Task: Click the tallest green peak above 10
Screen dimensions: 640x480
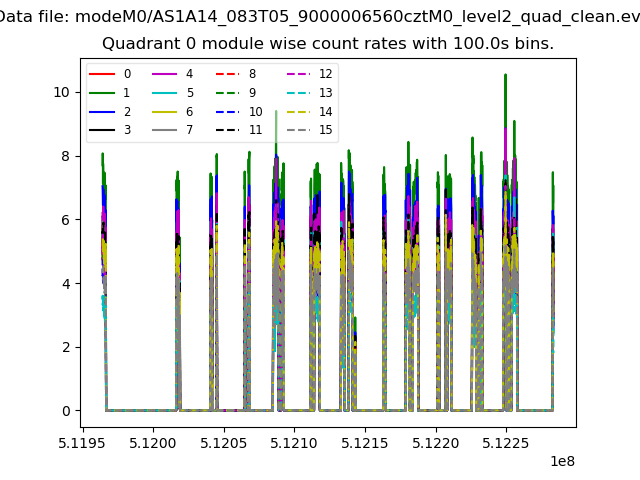Action: tap(505, 78)
